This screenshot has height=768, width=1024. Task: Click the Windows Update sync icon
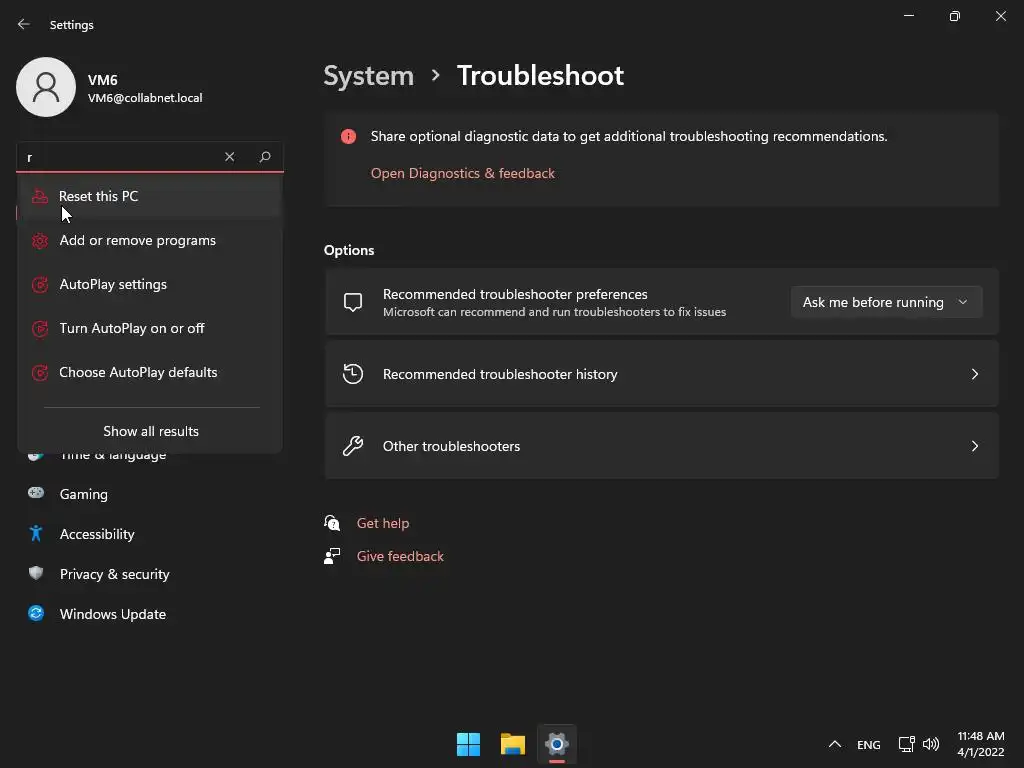(x=36, y=613)
